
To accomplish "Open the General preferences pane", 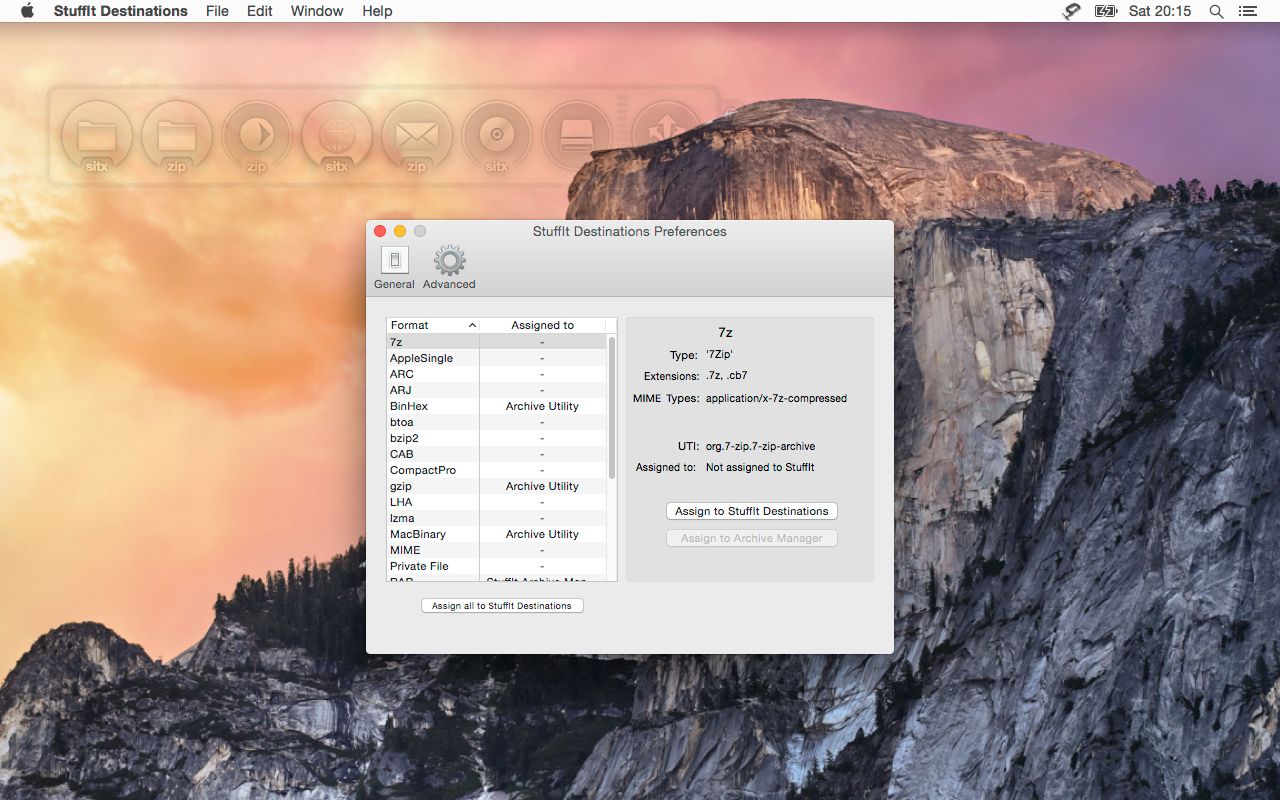I will point(394,267).
